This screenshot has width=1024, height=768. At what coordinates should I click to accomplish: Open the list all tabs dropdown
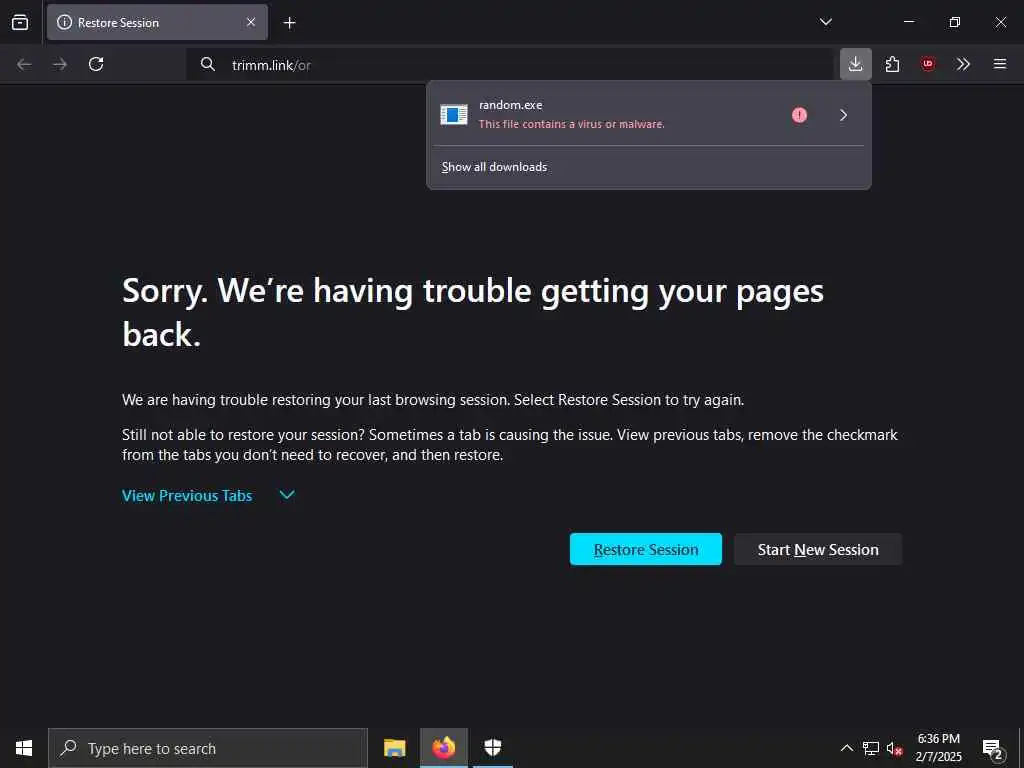(825, 22)
